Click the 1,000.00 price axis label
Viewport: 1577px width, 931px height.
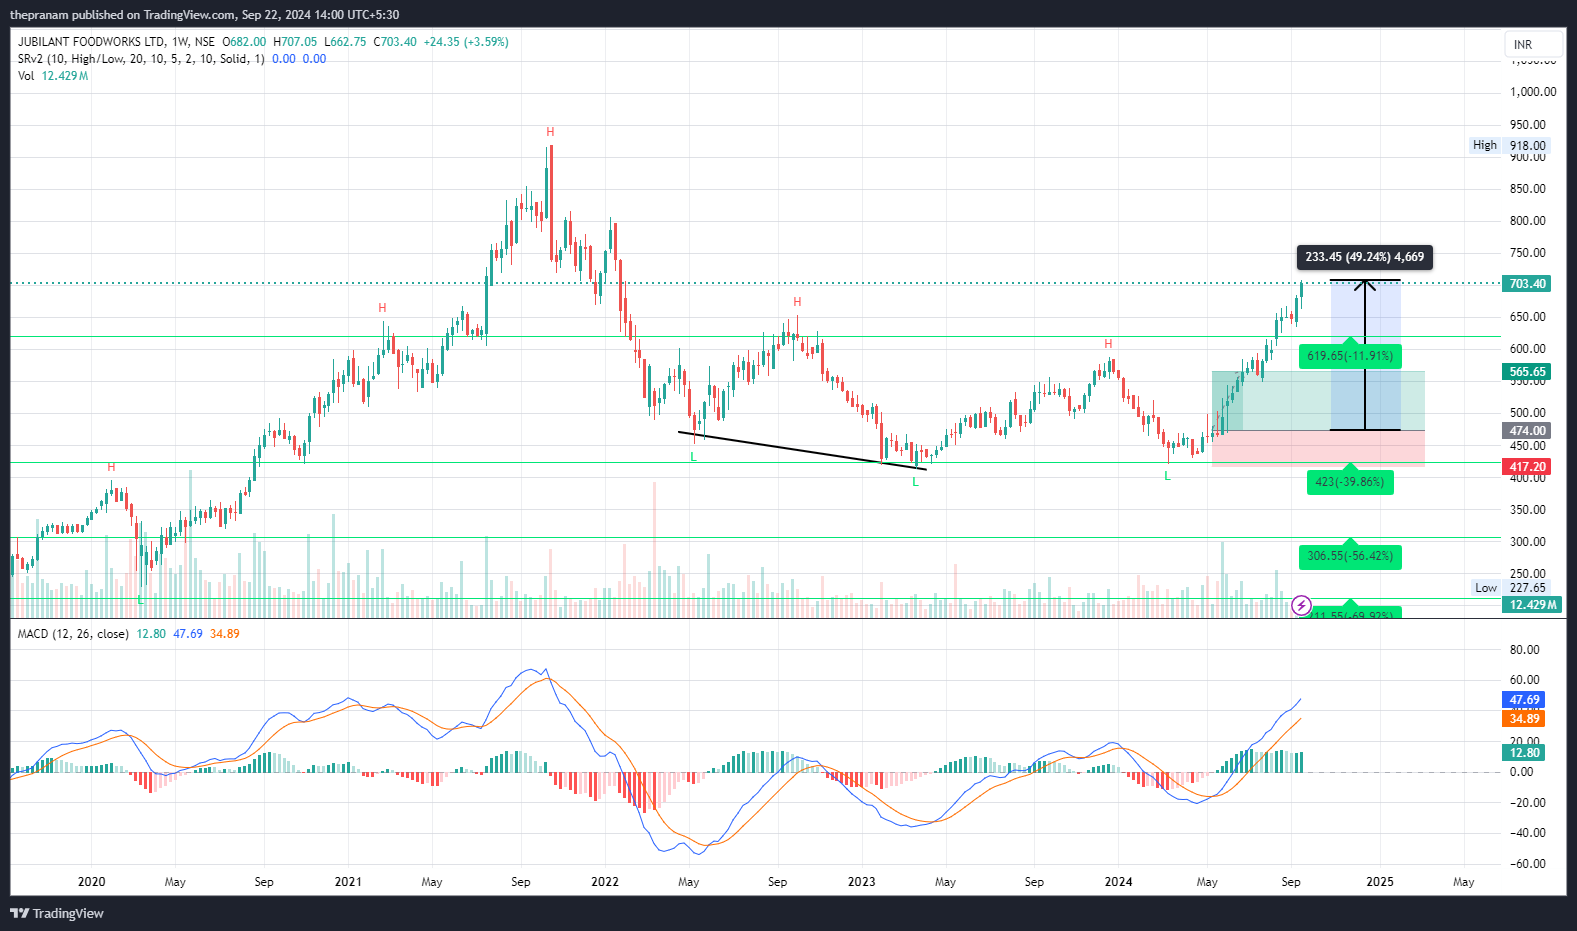1533,92
